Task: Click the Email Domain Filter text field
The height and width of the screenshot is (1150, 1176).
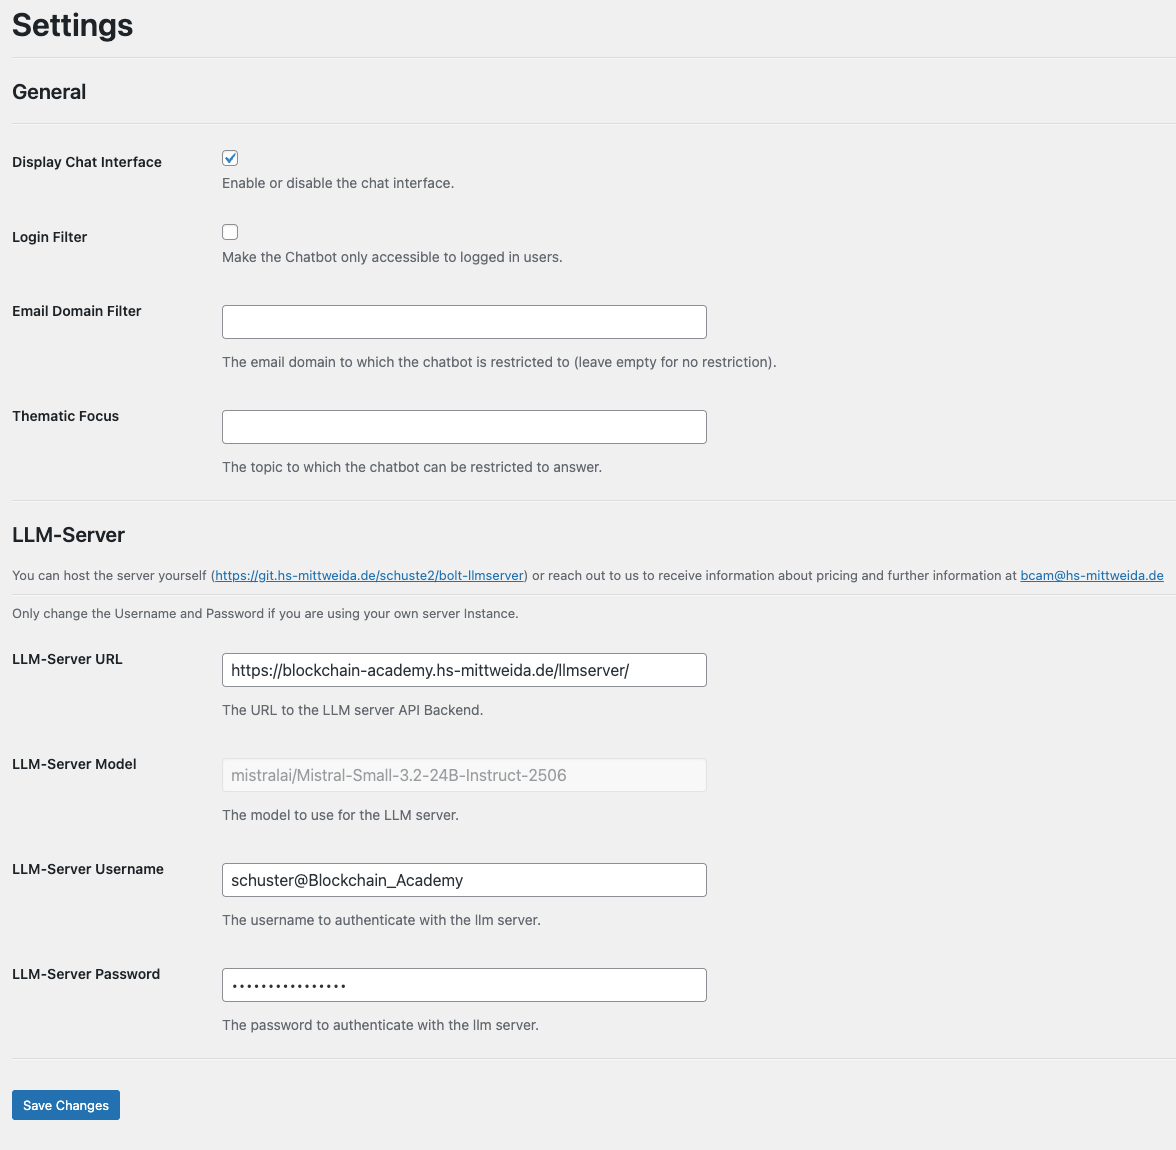Action: 463,321
